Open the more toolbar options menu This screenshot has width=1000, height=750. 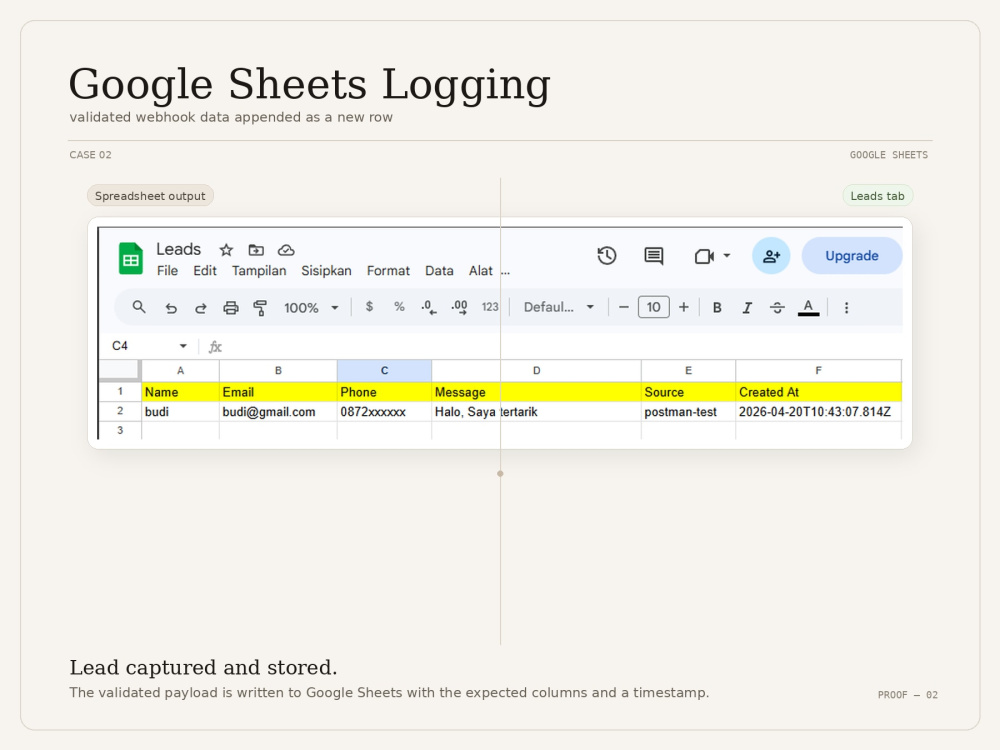tap(846, 308)
